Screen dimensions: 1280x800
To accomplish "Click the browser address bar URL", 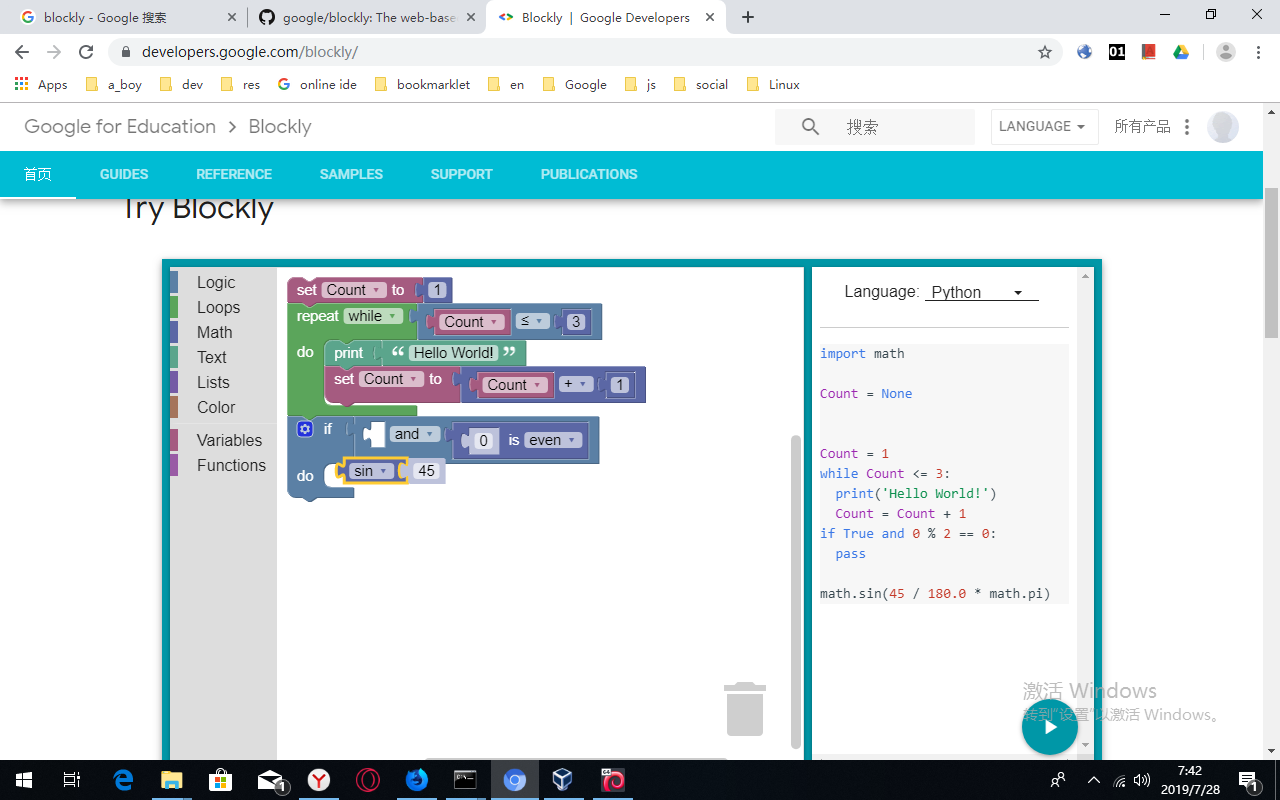I will 250,52.
